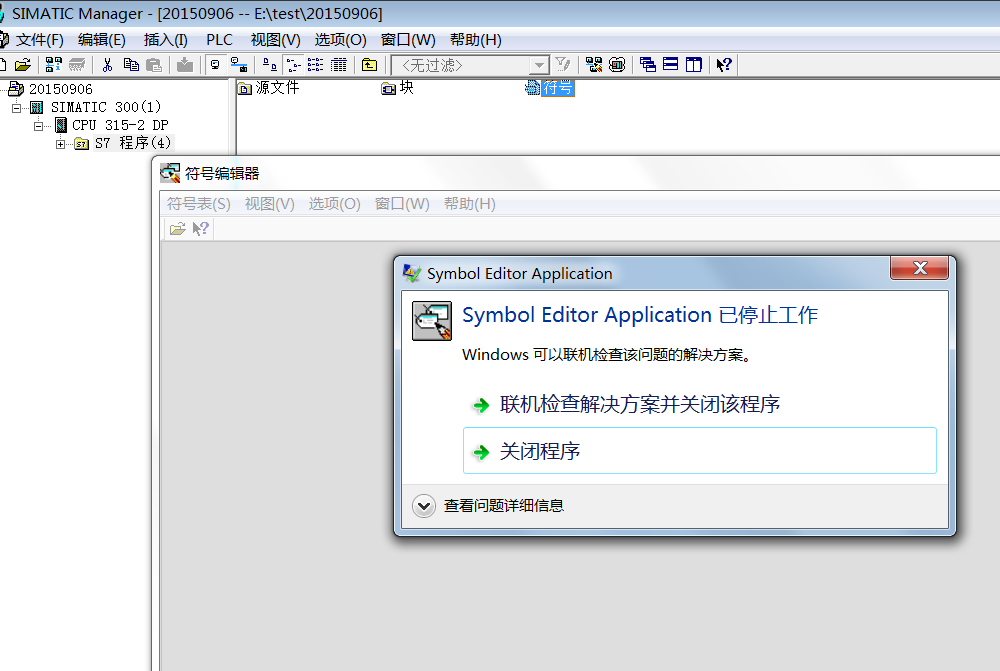The width and height of the screenshot is (1000, 671).
Task: Collapse the CPU 315-2 DP tree node
Action: coord(38,126)
